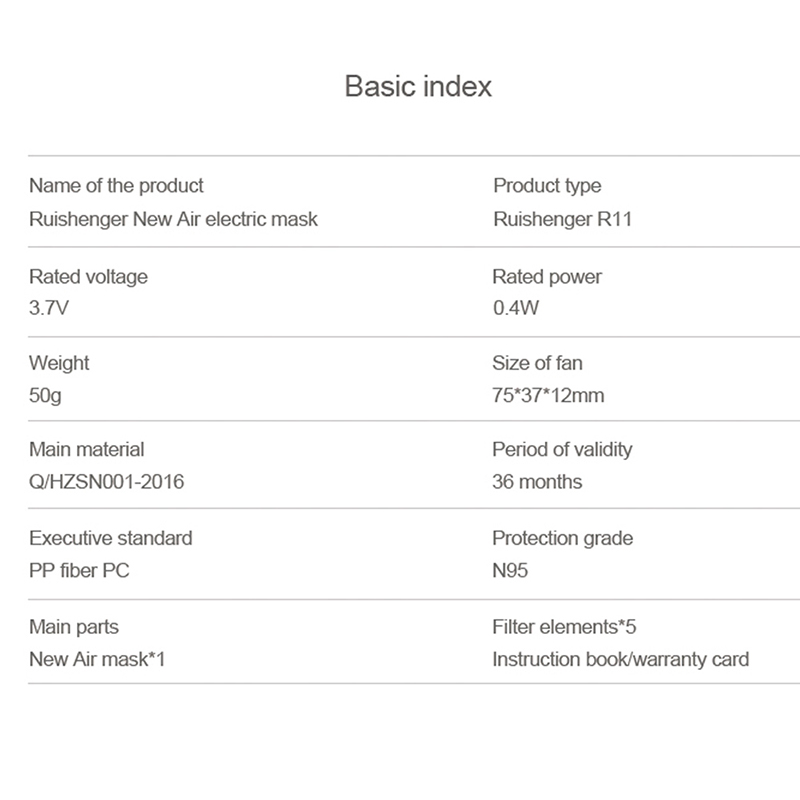Click the 'Rated power' label
The height and width of the screenshot is (800, 800).
(546, 276)
